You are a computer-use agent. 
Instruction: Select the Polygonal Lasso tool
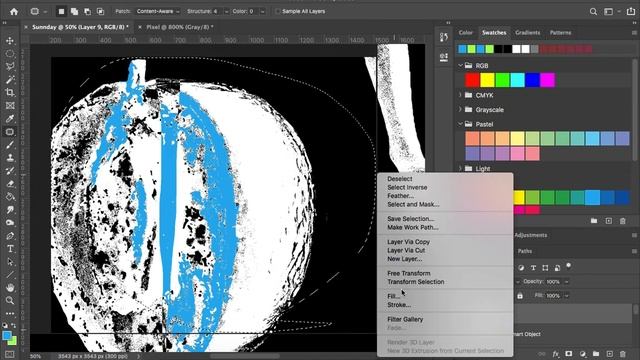tap(10, 67)
